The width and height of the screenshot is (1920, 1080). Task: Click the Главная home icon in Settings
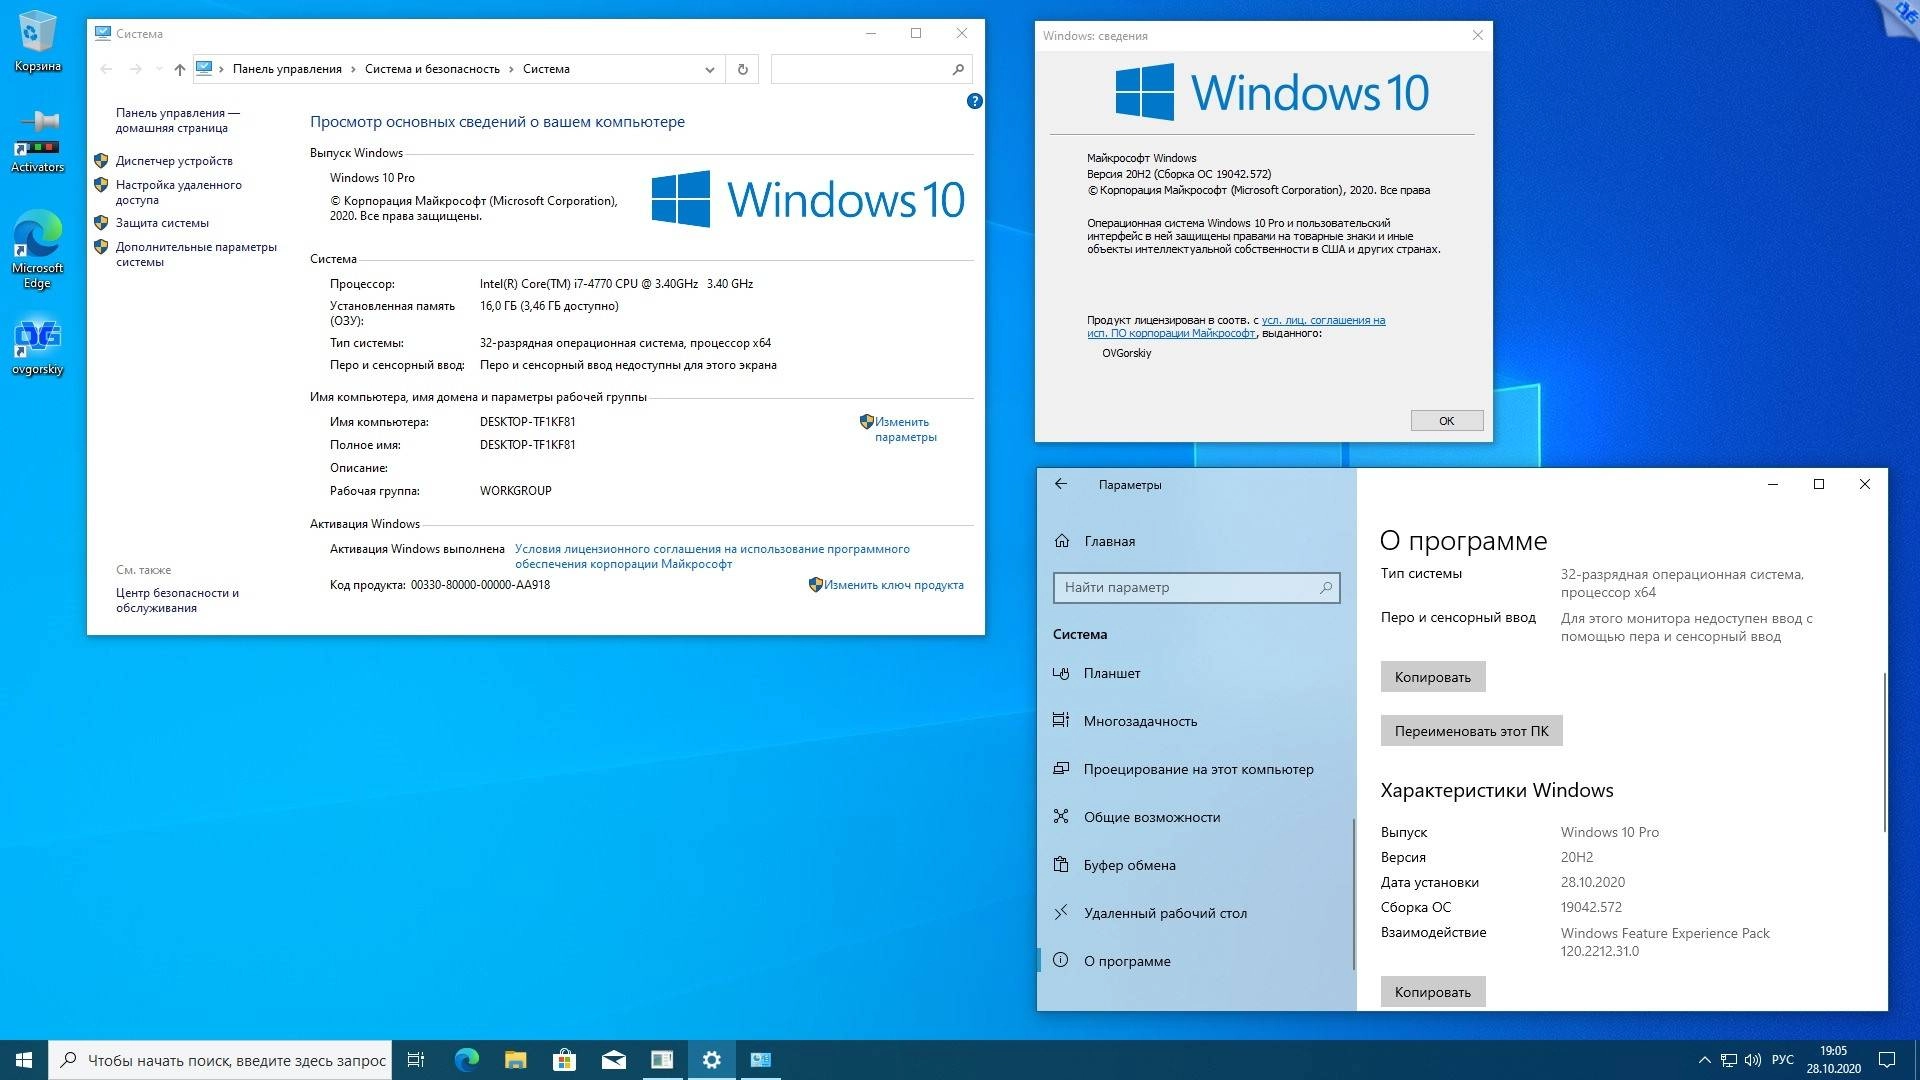point(1062,541)
